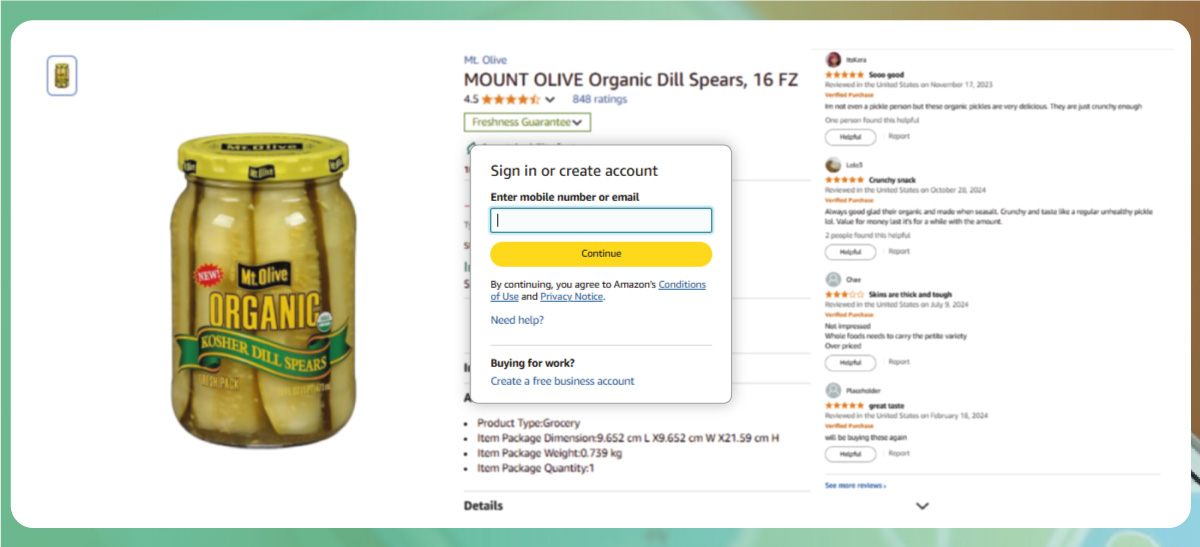Open the Privacy Notice link
The width and height of the screenshot is (1200, 547).
(x=571, y=297)
